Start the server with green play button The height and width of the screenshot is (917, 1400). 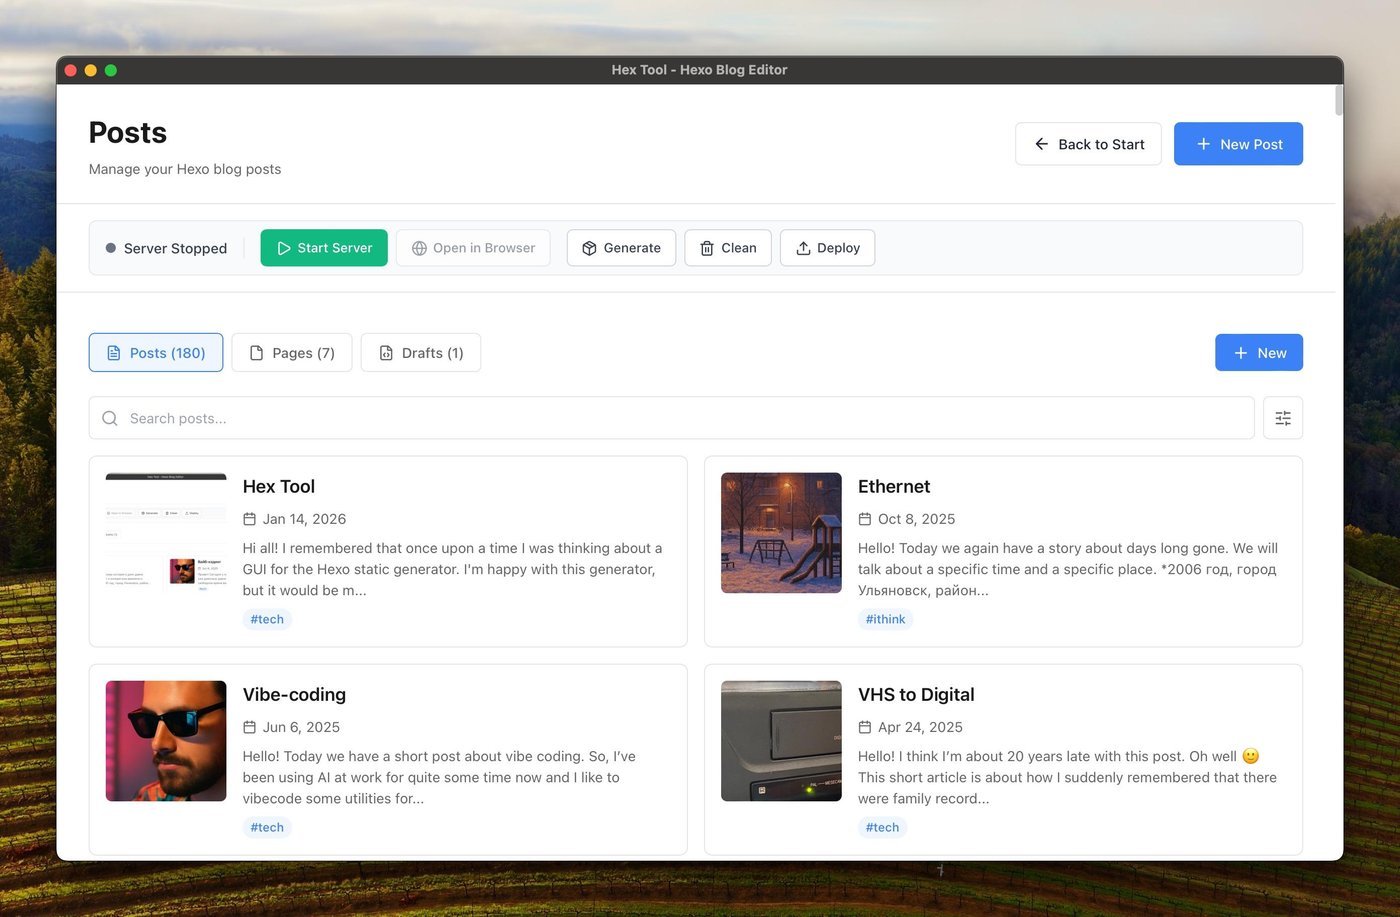click(x=324, y=248)
